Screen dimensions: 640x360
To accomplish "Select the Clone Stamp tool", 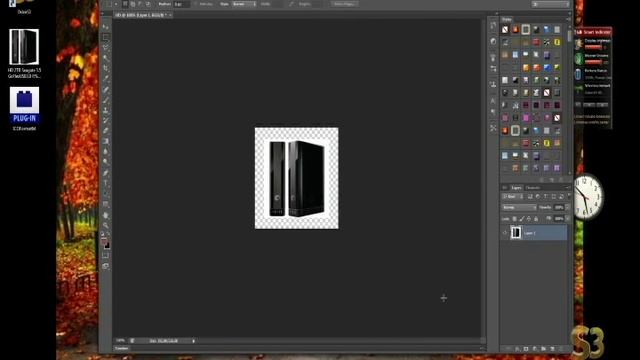I will point(106,110).
